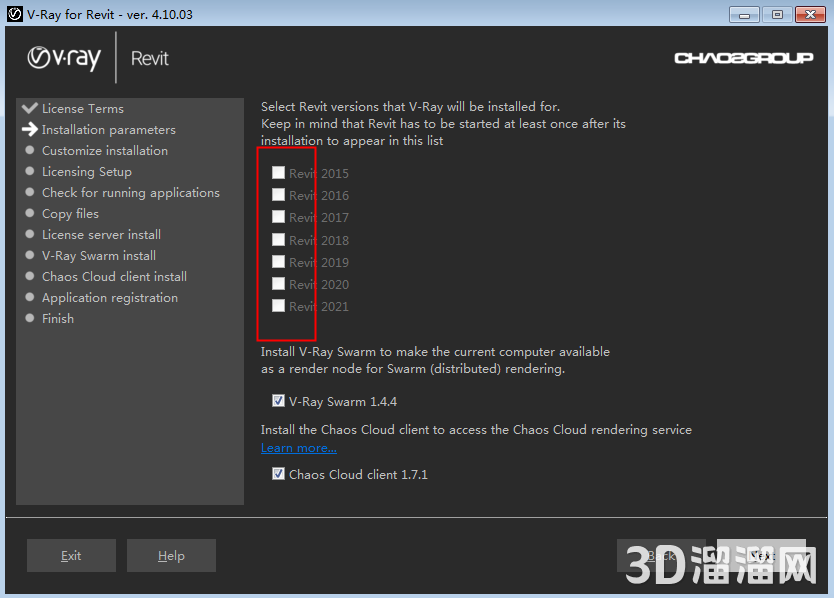Select the Copy files step in sidebar
834x598 pixels.
click(x=70, y=213)
